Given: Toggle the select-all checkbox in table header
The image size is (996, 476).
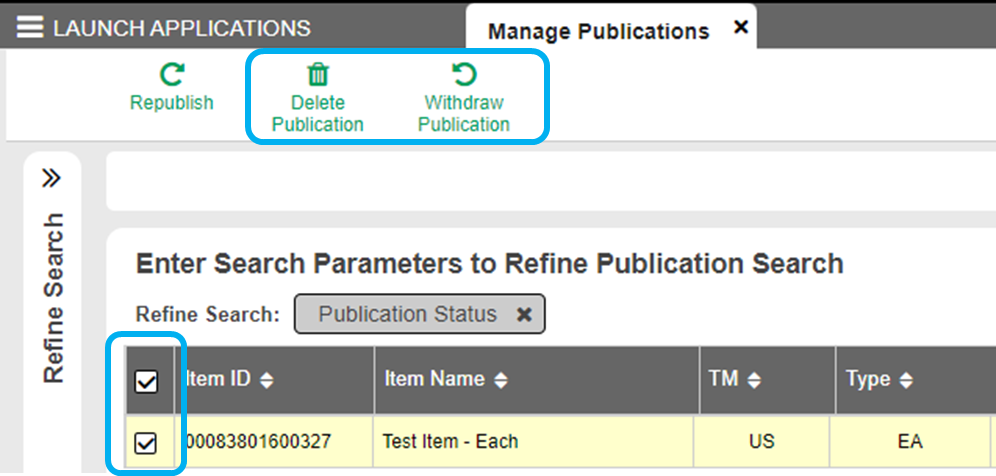Looking at the screenshot, I should coord(146,381).
